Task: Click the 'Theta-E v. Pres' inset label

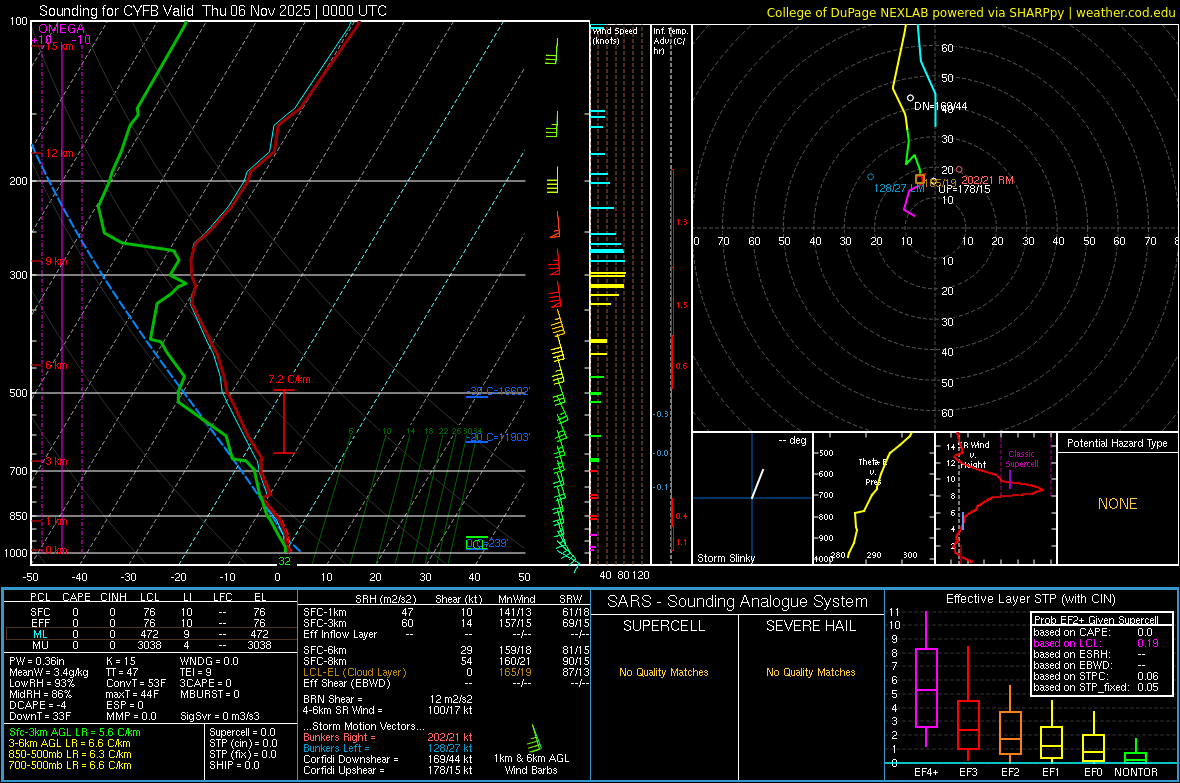Action: pos(873,471)
